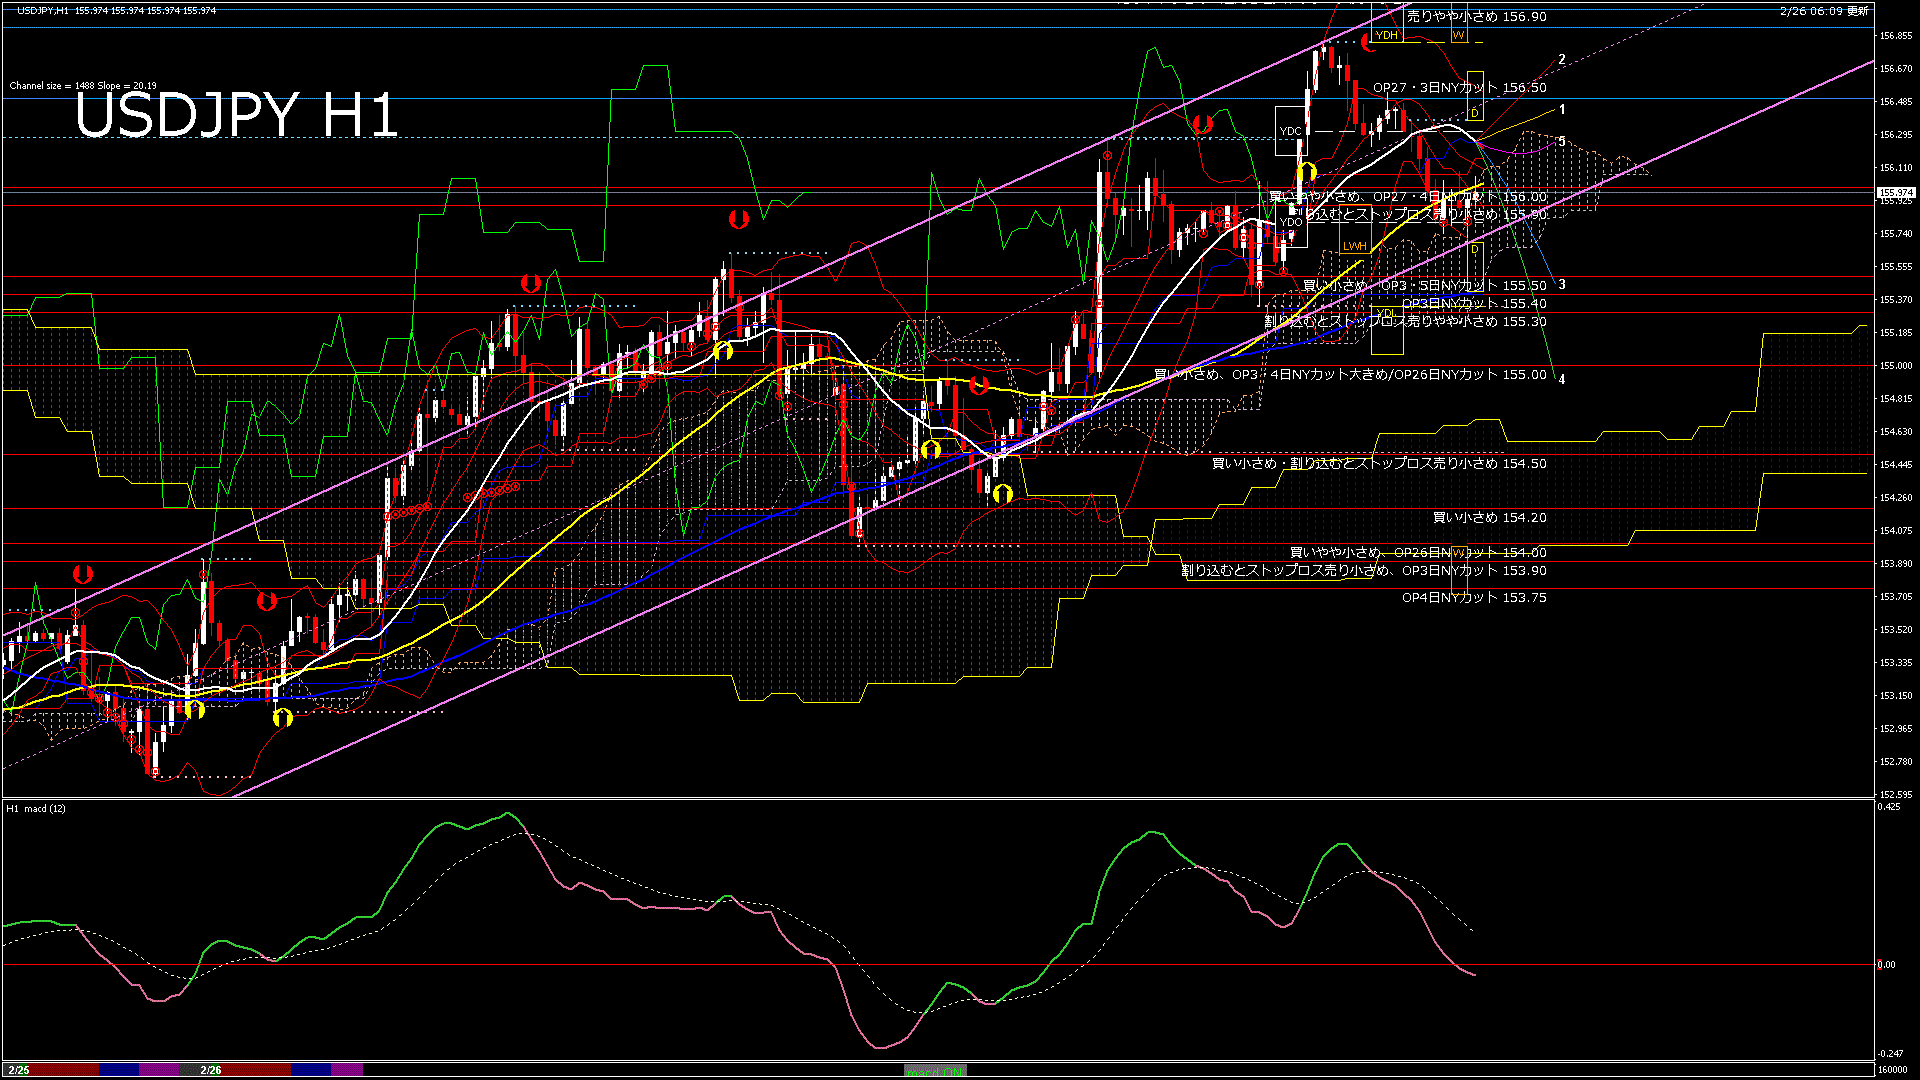Screen dimensions: 1920x1080
Task: Select forecast line endpoint numbered 4
Action: coord(1562,379)
